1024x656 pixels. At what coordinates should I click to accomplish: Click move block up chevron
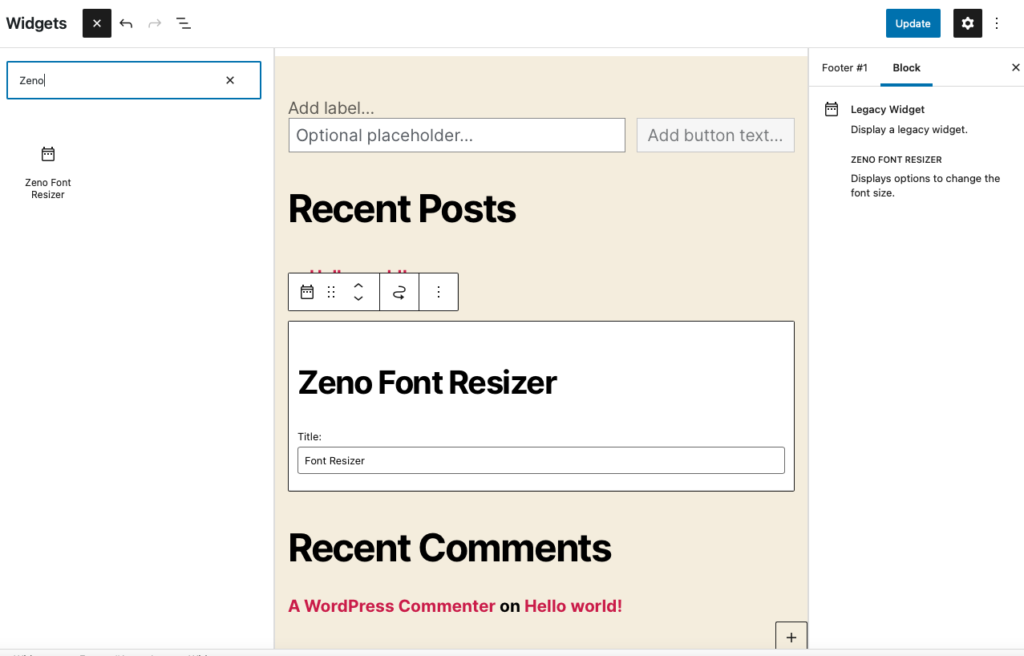(358, 286)
